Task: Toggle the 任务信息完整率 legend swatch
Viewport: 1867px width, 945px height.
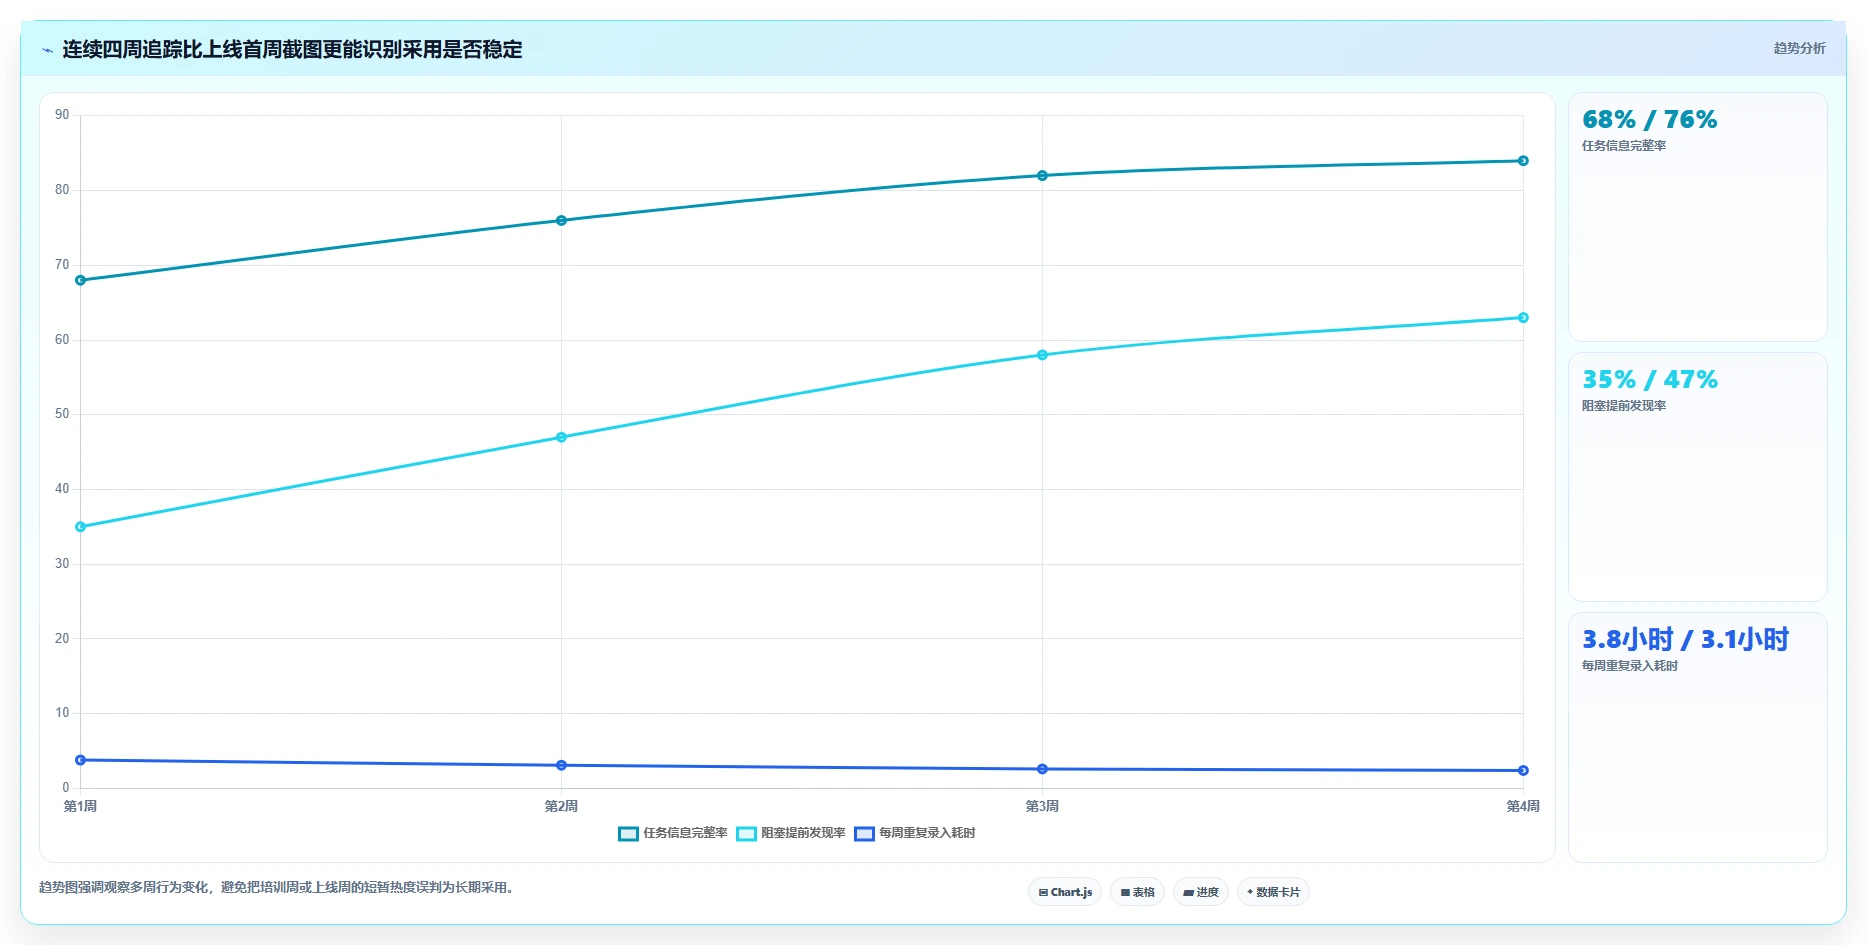Action: tap(628, 834)
